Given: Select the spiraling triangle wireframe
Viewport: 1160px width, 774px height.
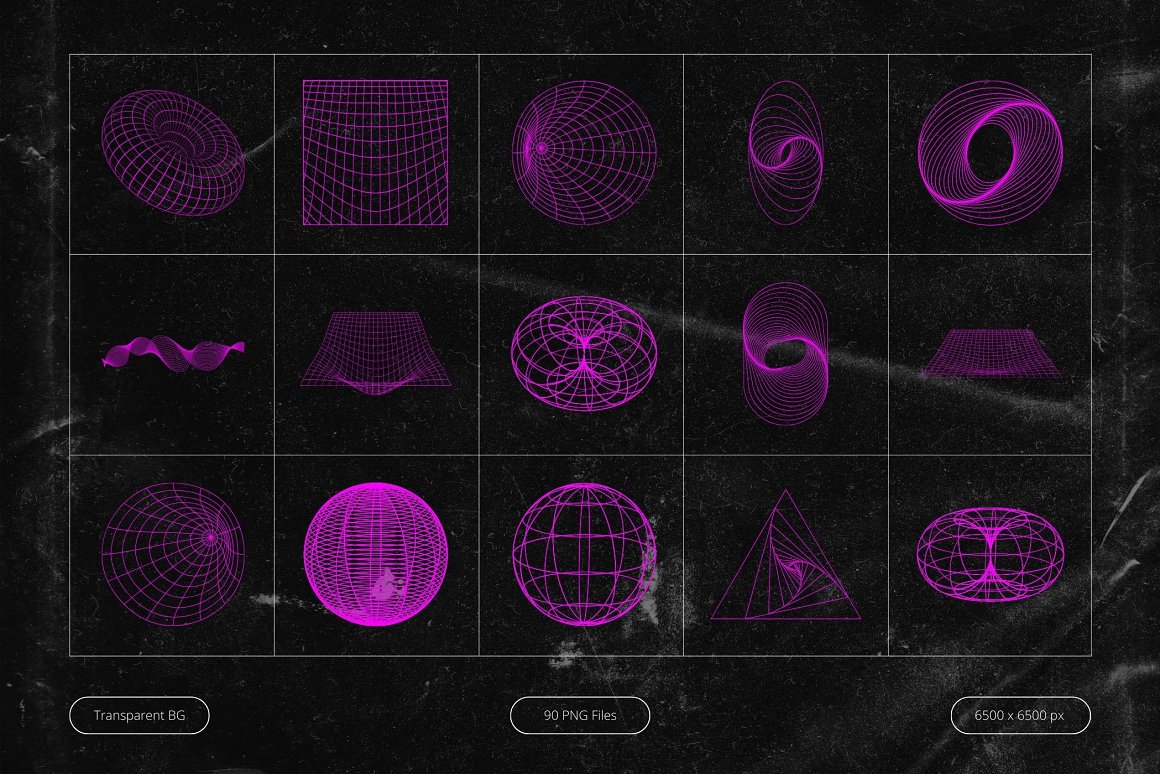Looking at the screenshot, I should click(x=785, y=562).
